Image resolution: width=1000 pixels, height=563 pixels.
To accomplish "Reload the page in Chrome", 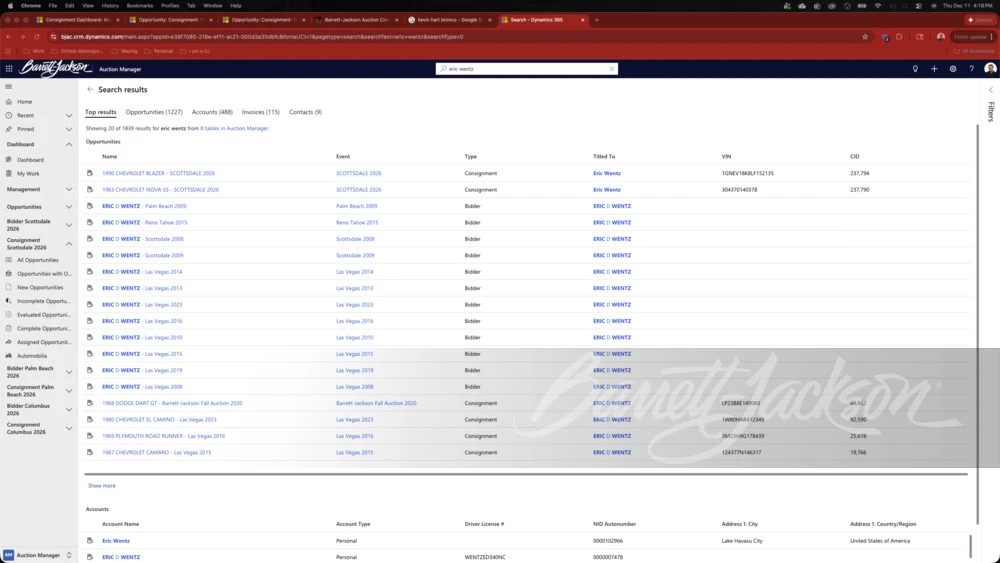I will coord(37,37).
